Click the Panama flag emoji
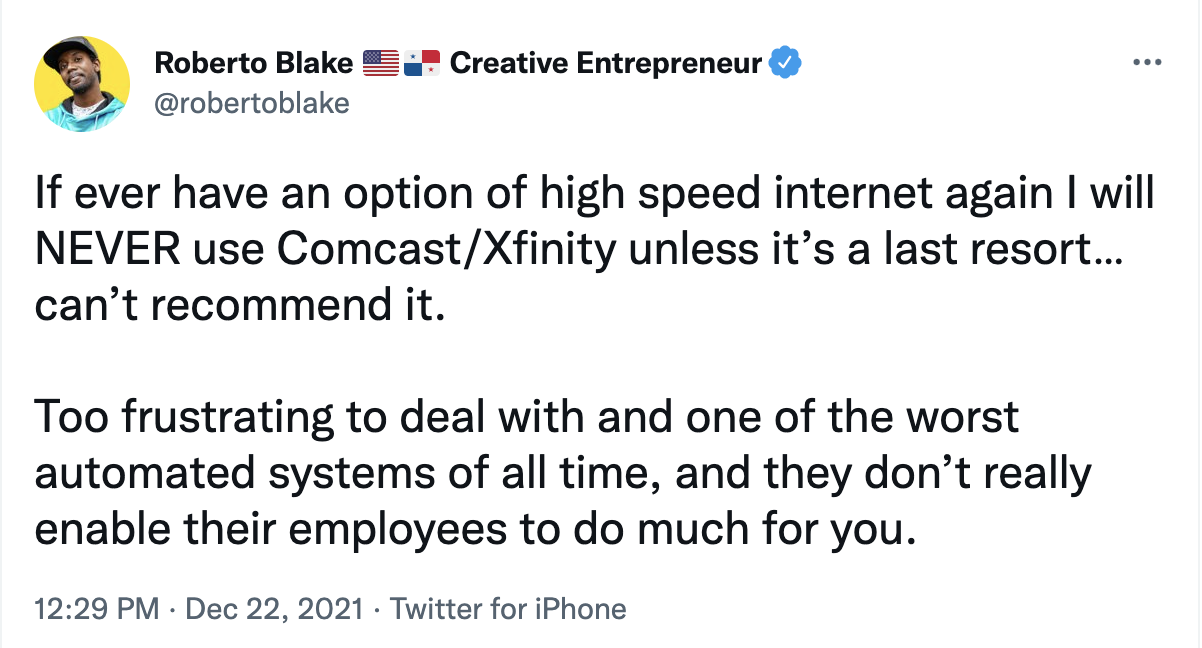Viewport: 1202px width, 648px height. click(x=422, y=66)
